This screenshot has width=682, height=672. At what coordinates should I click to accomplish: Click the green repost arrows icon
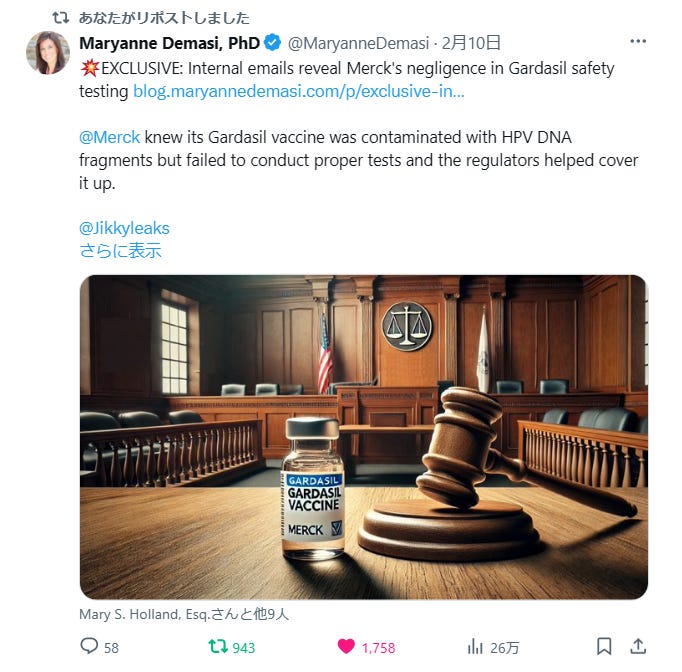point(218,646)
